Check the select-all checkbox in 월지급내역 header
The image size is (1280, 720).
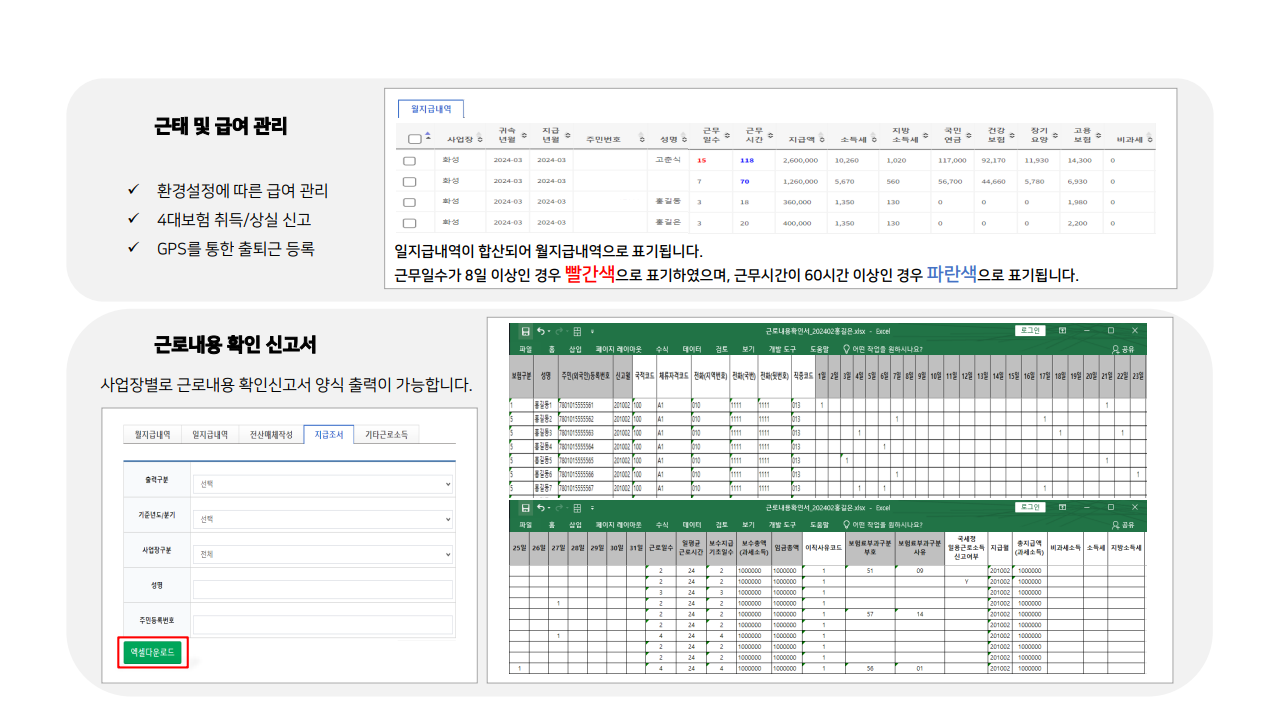pyautogui.click(x=414, y=139)
